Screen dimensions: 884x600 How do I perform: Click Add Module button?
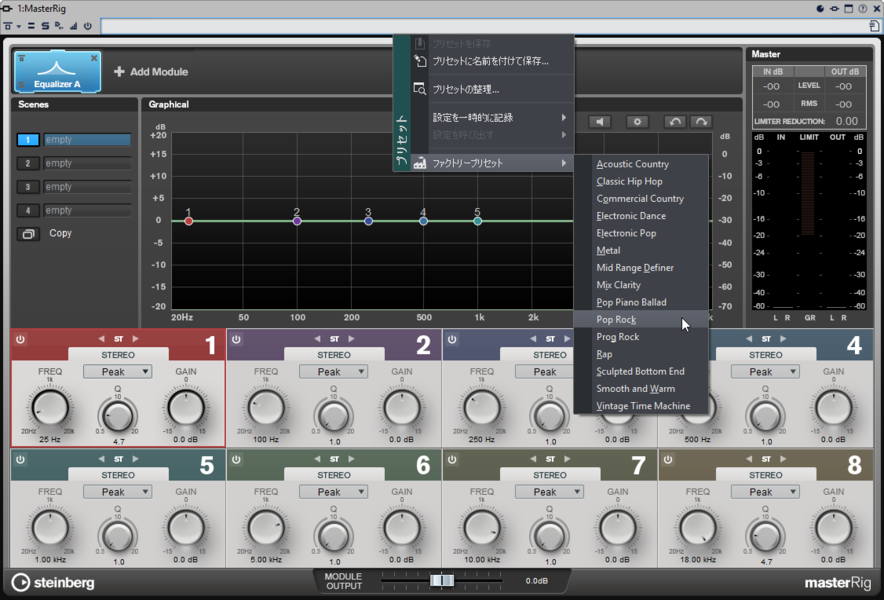pos(151,72)
